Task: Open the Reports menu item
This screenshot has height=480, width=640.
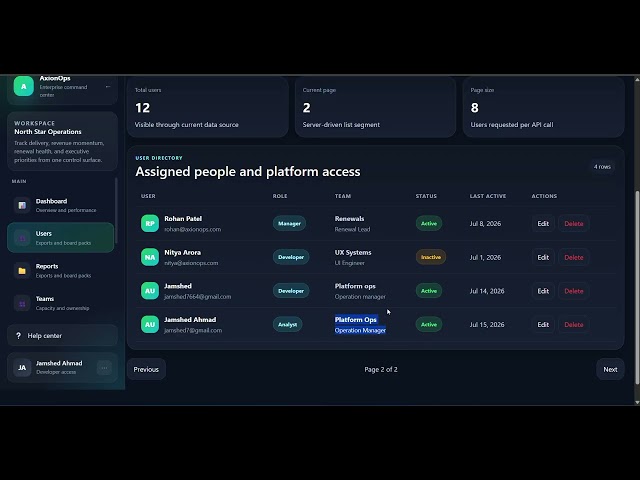Action: coord(60,270)
